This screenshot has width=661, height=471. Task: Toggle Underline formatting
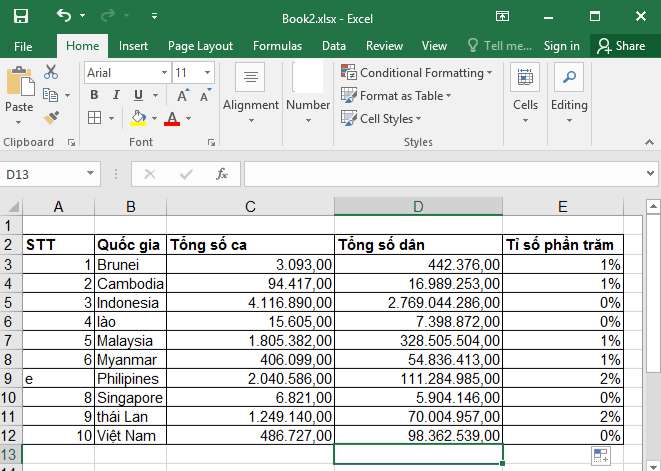[x=137, y=95]
